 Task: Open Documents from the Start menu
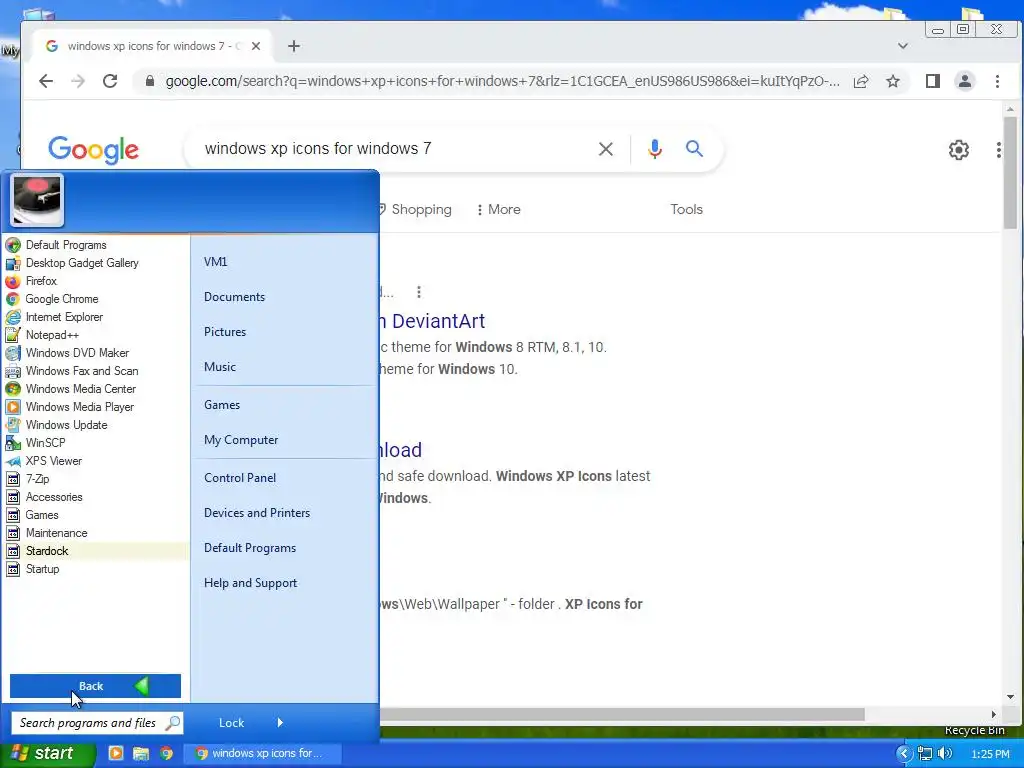(234, 296)
